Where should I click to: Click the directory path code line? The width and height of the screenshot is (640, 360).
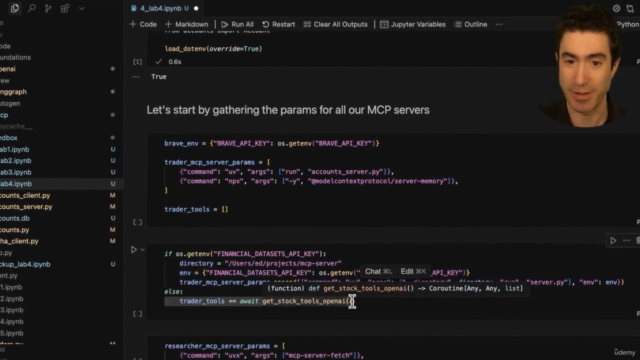(260, 263)
